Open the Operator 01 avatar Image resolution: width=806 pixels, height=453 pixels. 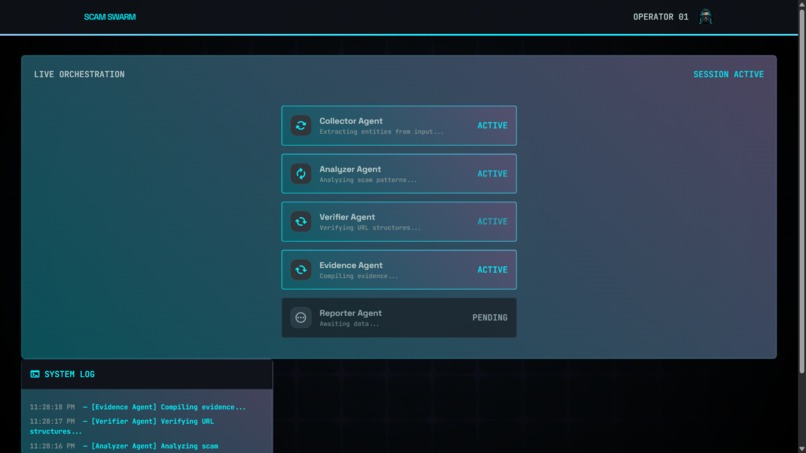click(x=705, y=17)
